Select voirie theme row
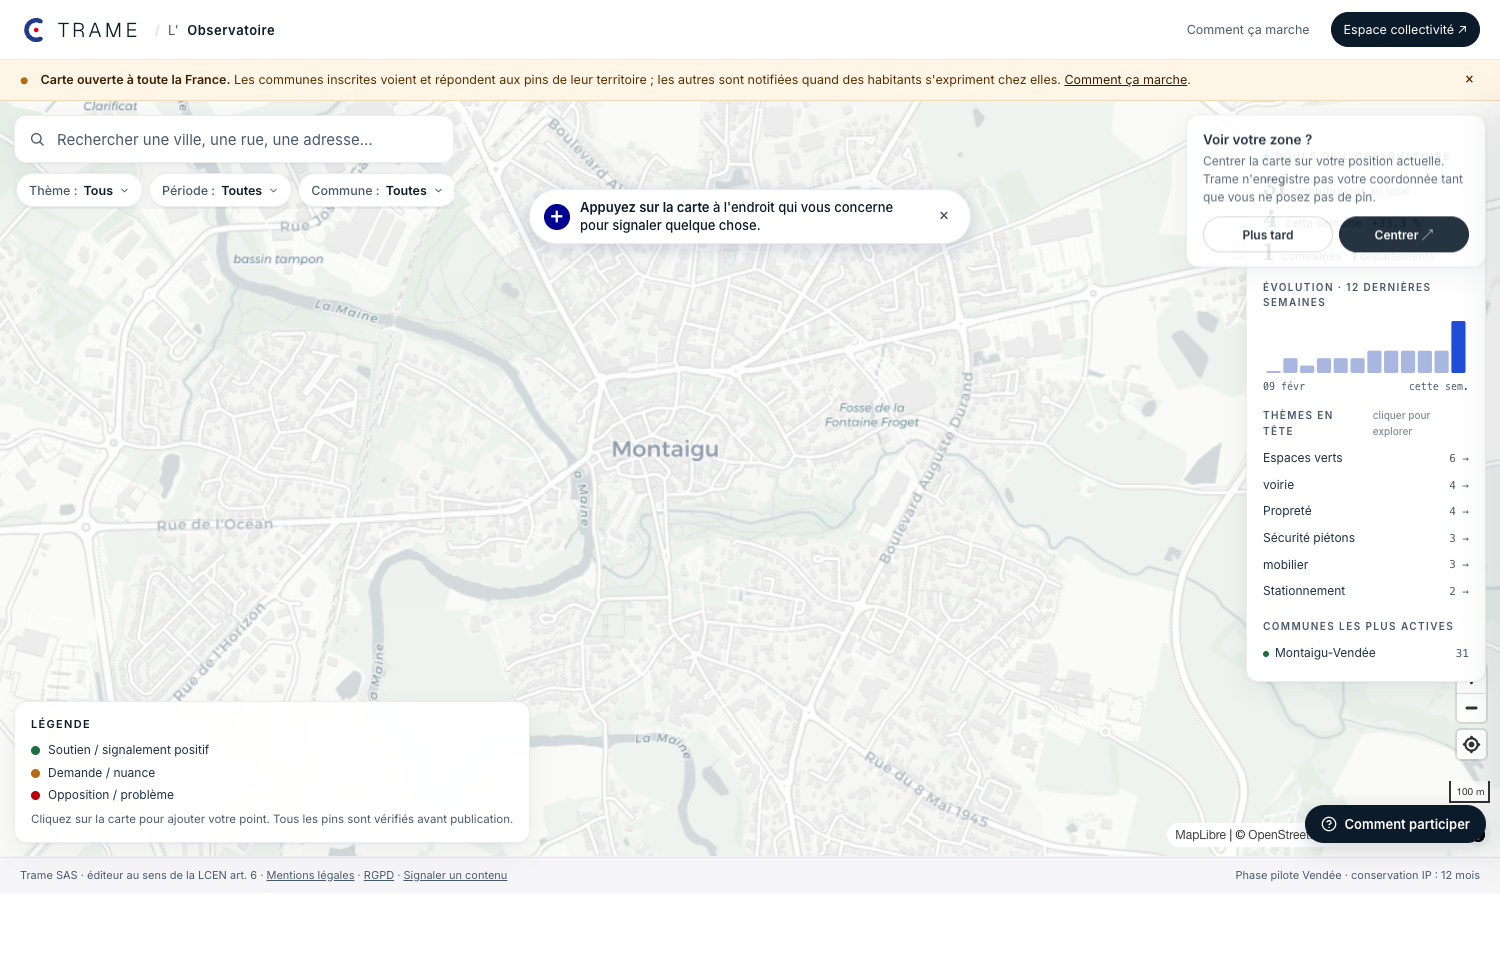The height and width of the screenshot is (980, 1500). [x=1366, y=485]
